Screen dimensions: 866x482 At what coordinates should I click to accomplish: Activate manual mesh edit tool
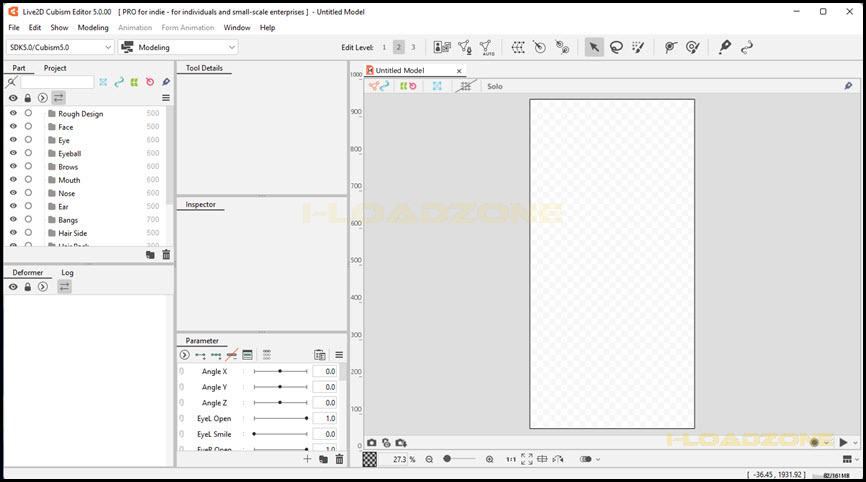pos(464,47)
